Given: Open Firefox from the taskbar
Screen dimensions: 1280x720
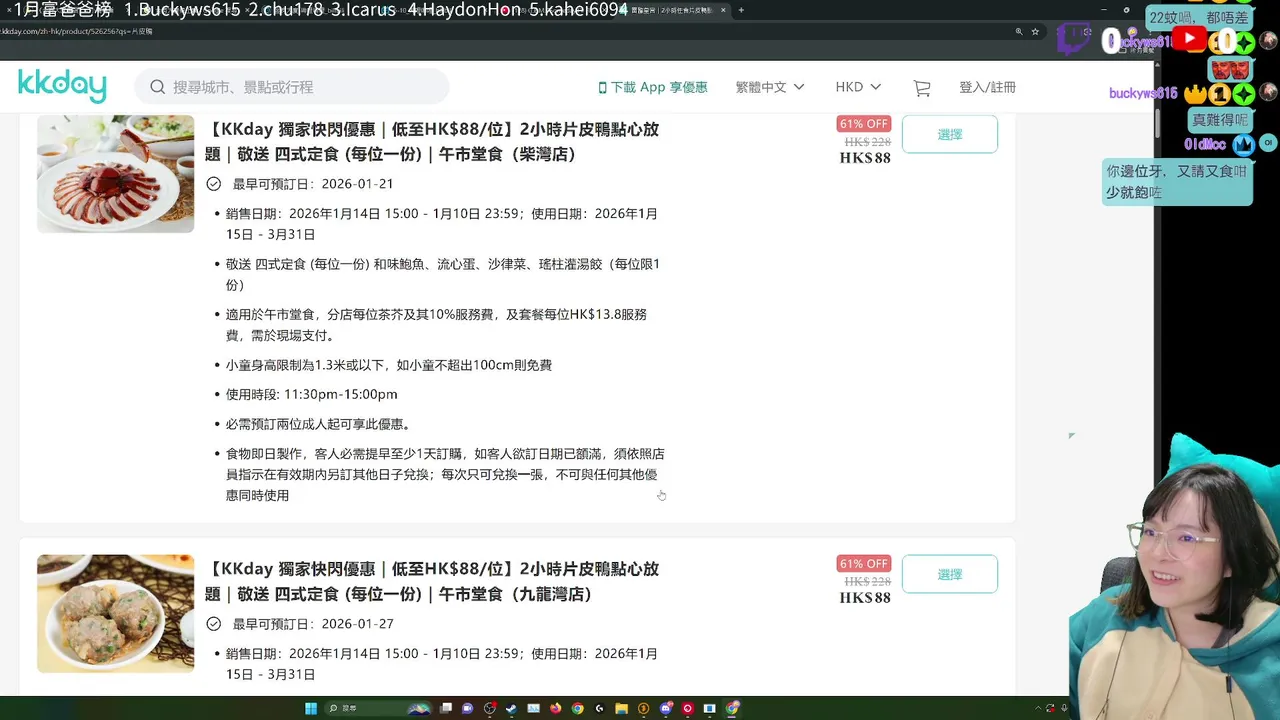Looking at the screenshot, I should [x=555, y=708].
